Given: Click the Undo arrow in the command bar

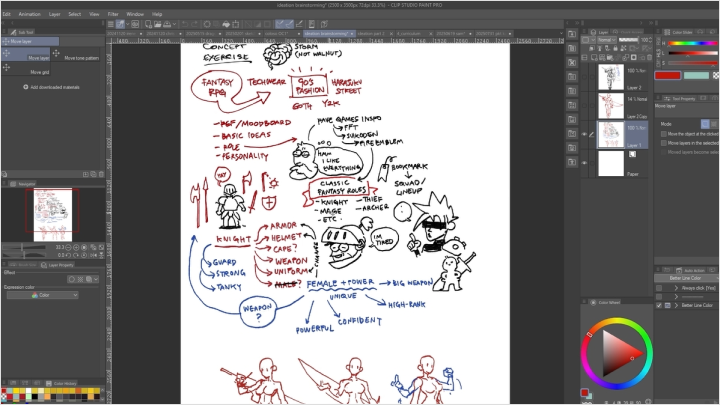Looking at the screenshot, I should (185, 24).
